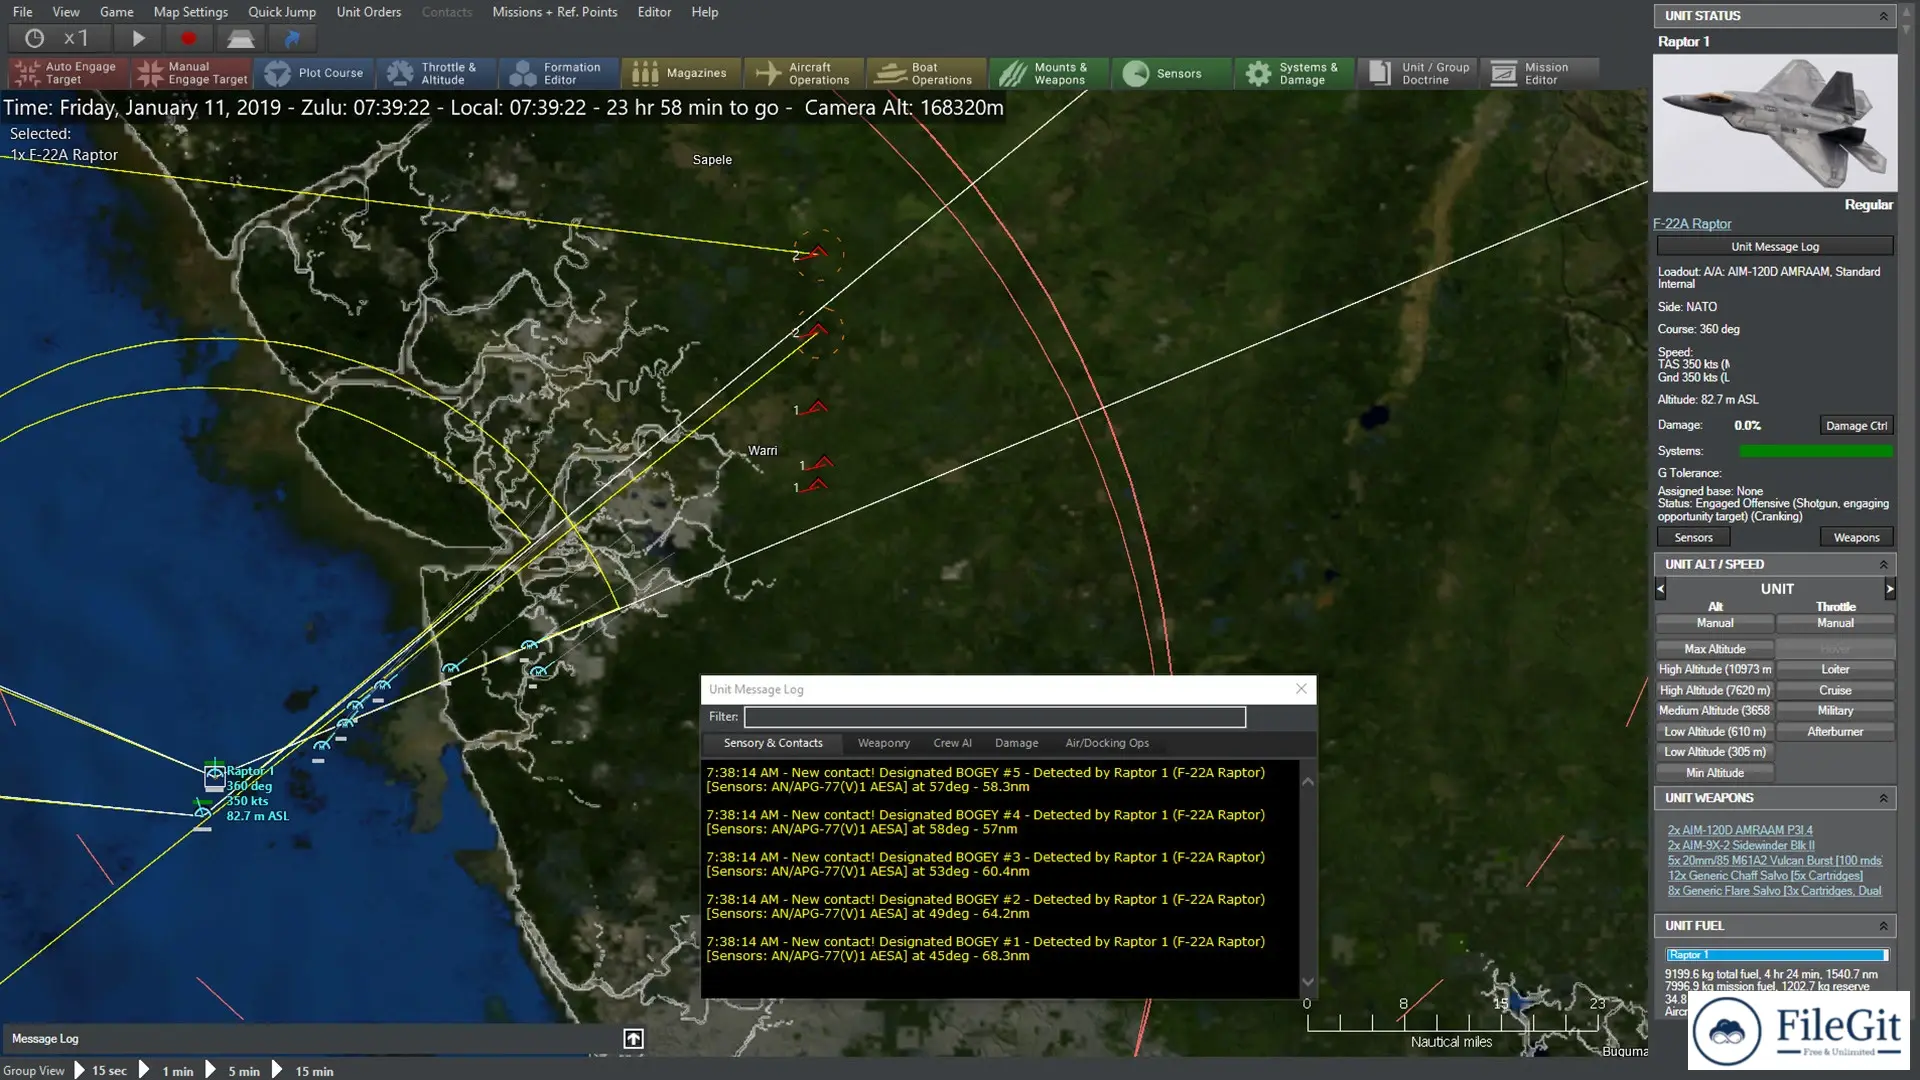Click the Raptor 1 fuel bar
The height and width of the screenshot is (1080, 1920).
[x=1776, y=955]
